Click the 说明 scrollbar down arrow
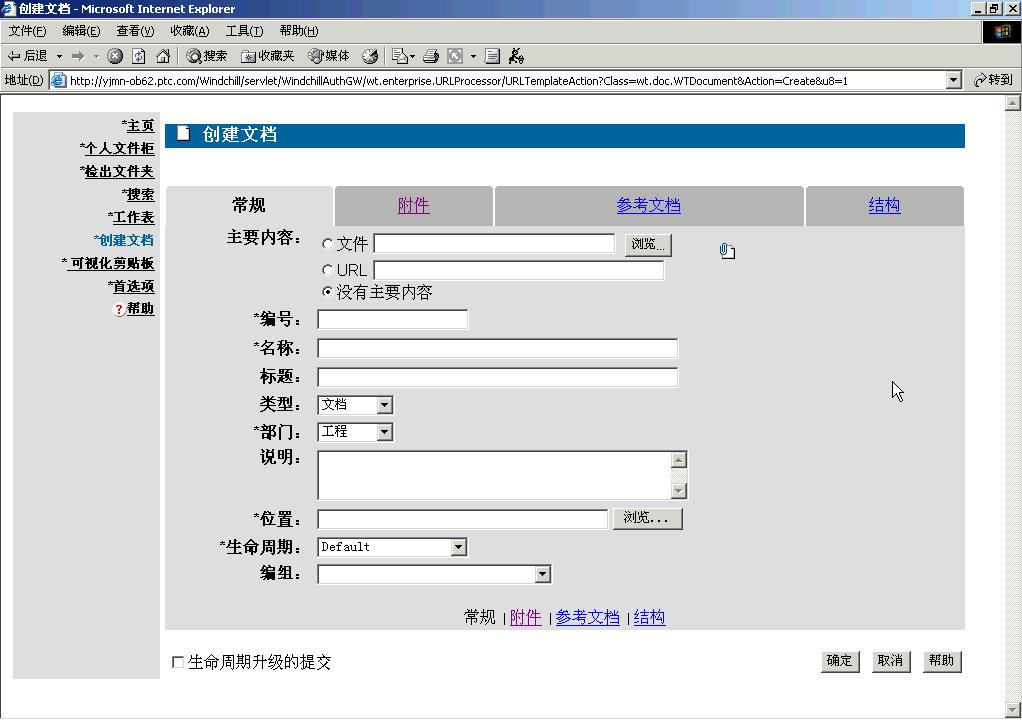 coord(679,491)
